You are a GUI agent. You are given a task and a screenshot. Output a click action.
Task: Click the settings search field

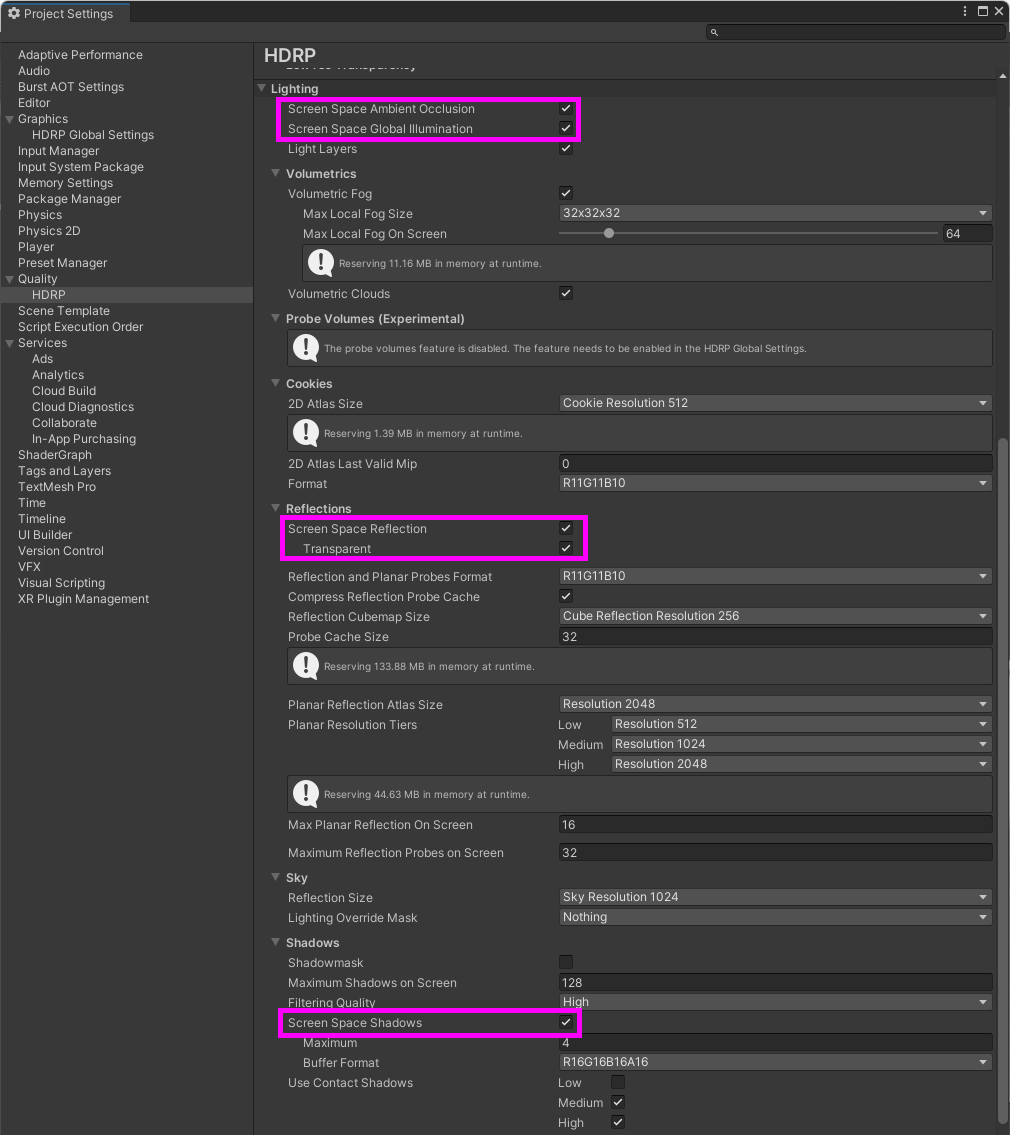coord(854,33)
